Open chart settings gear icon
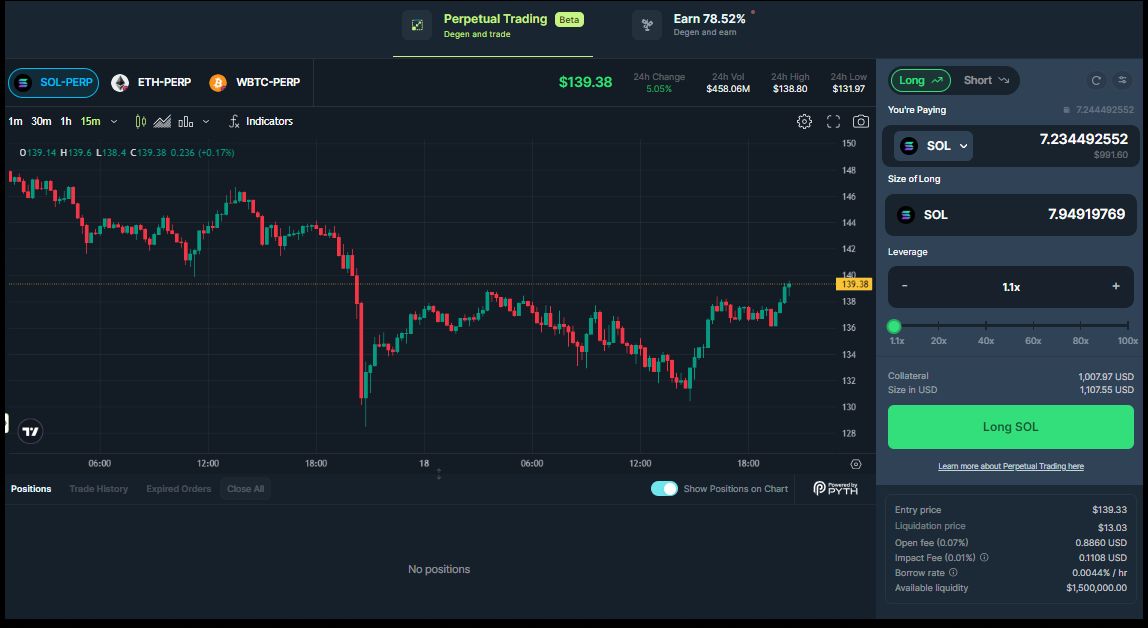This screenshot has height=628, width=1148. (x=804, y=121)
